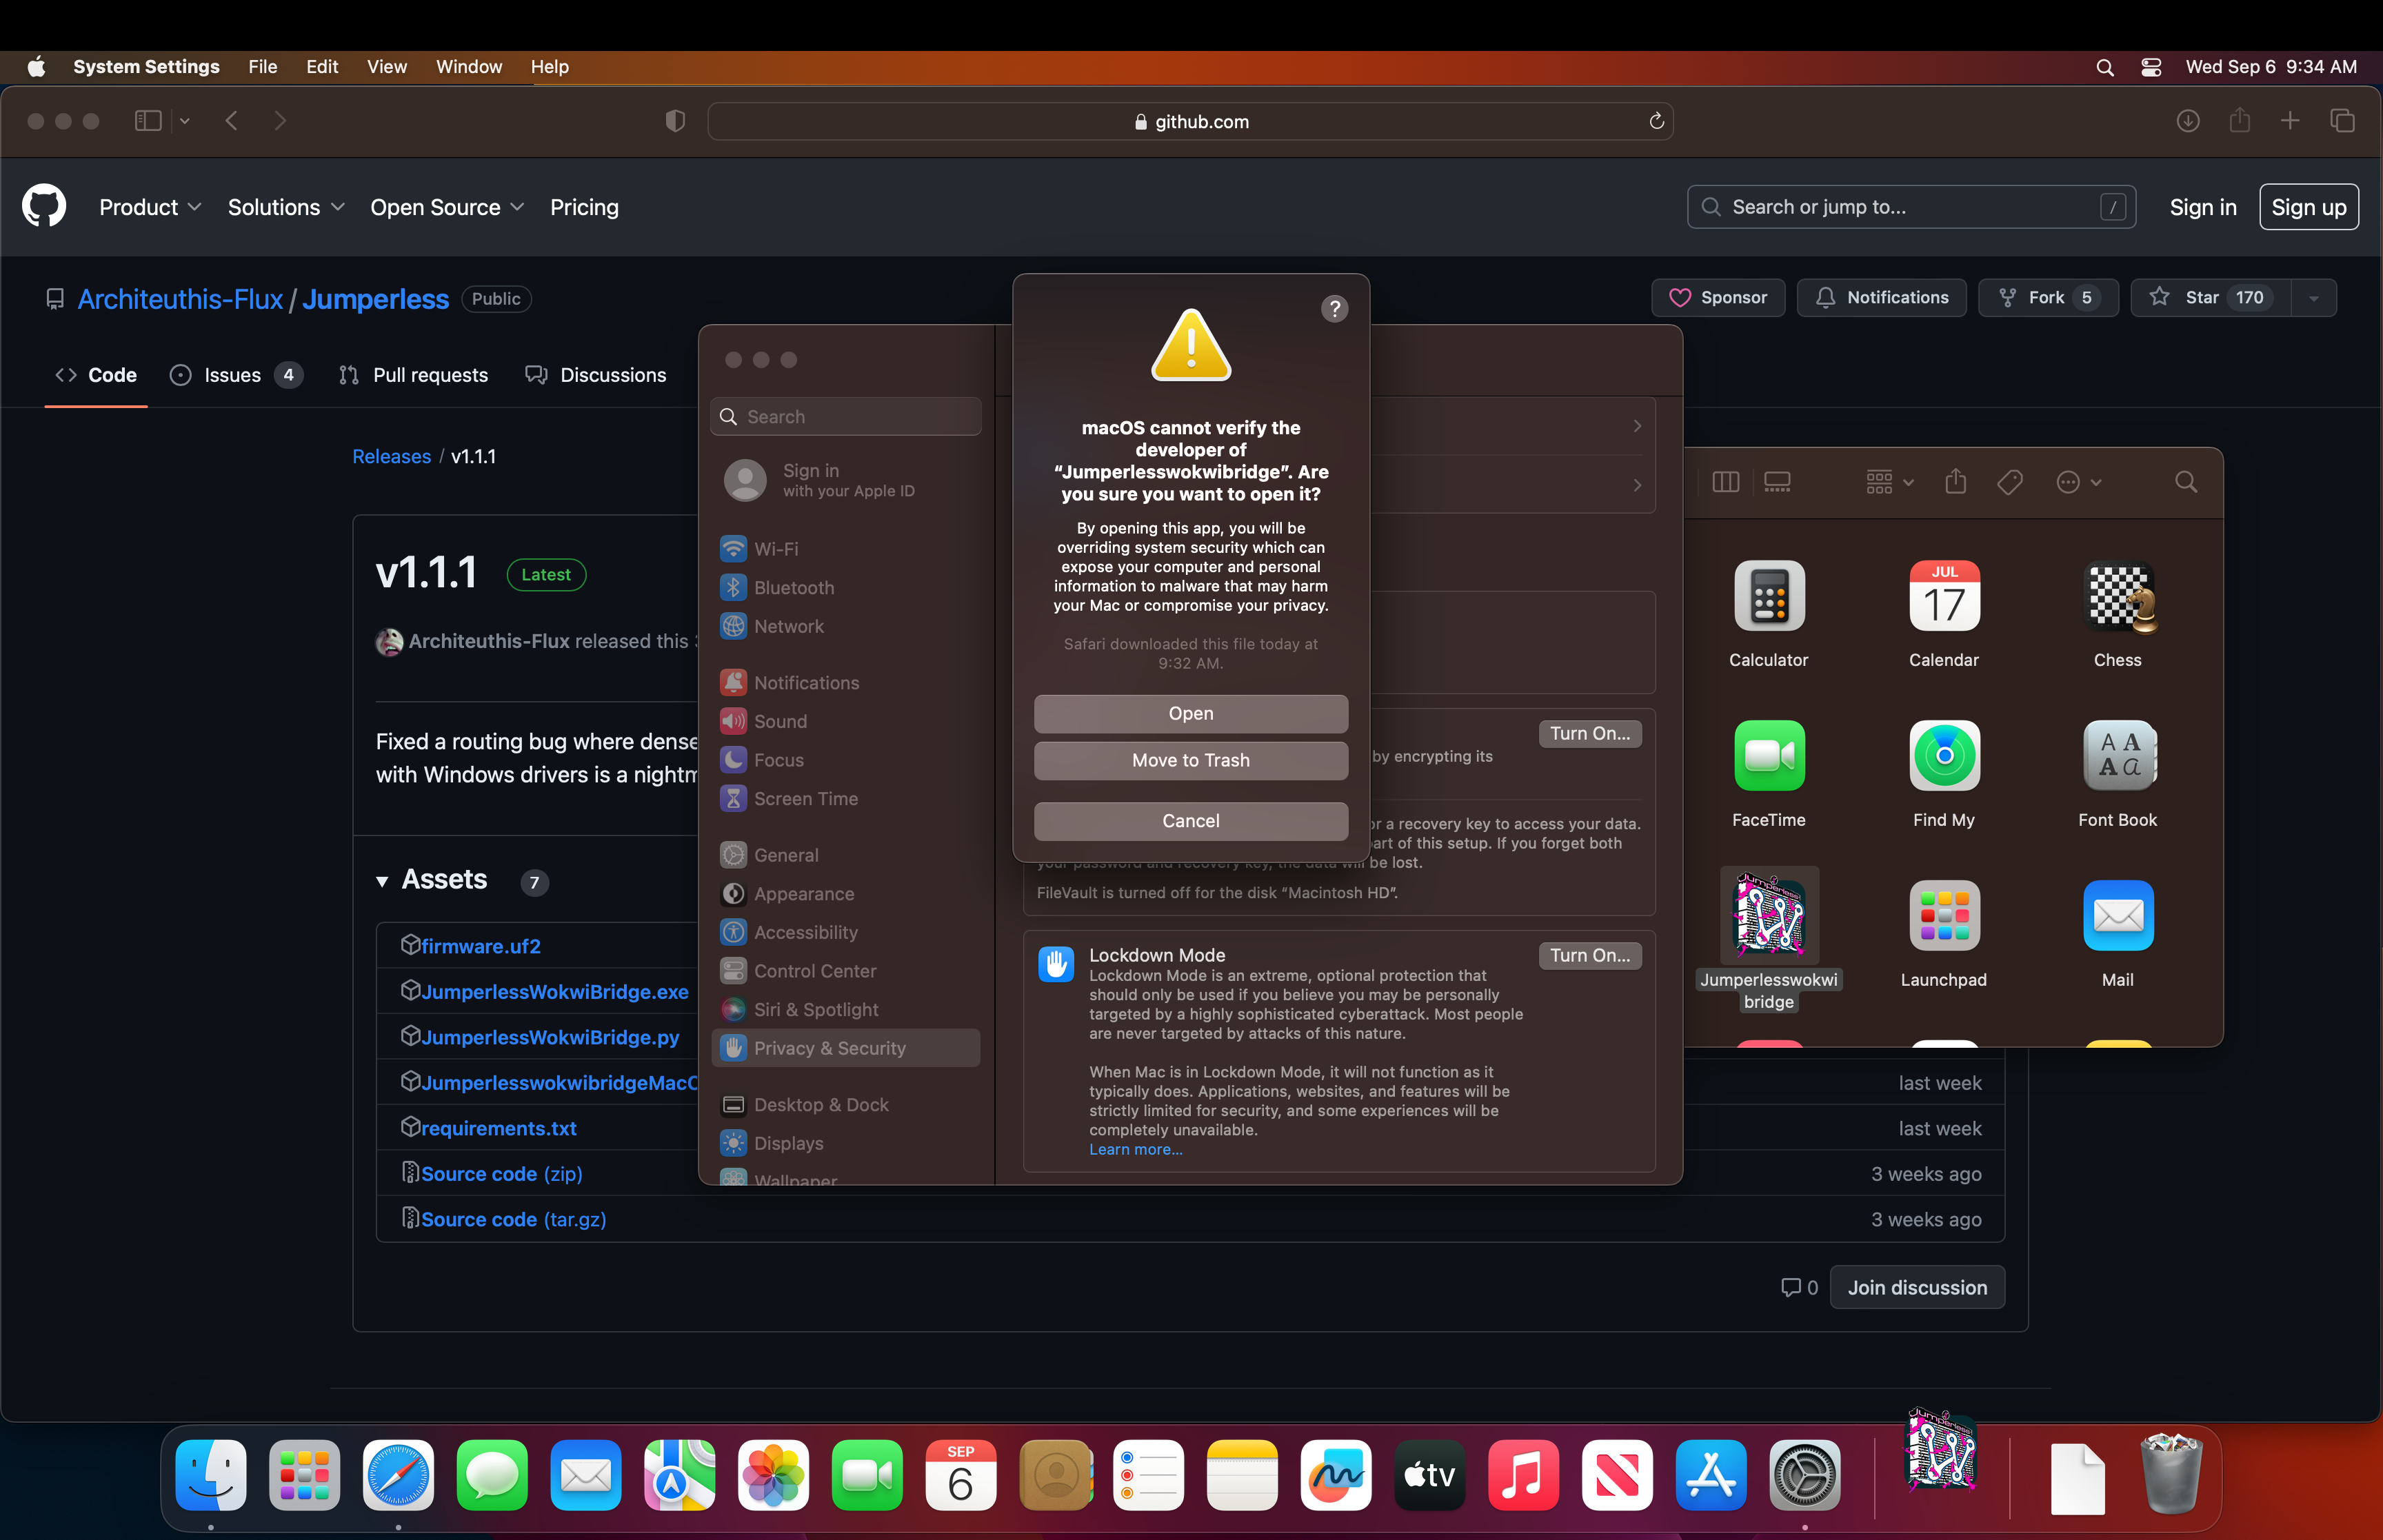
Task: Switch to the Issues tab
Action: pos(232,375)
